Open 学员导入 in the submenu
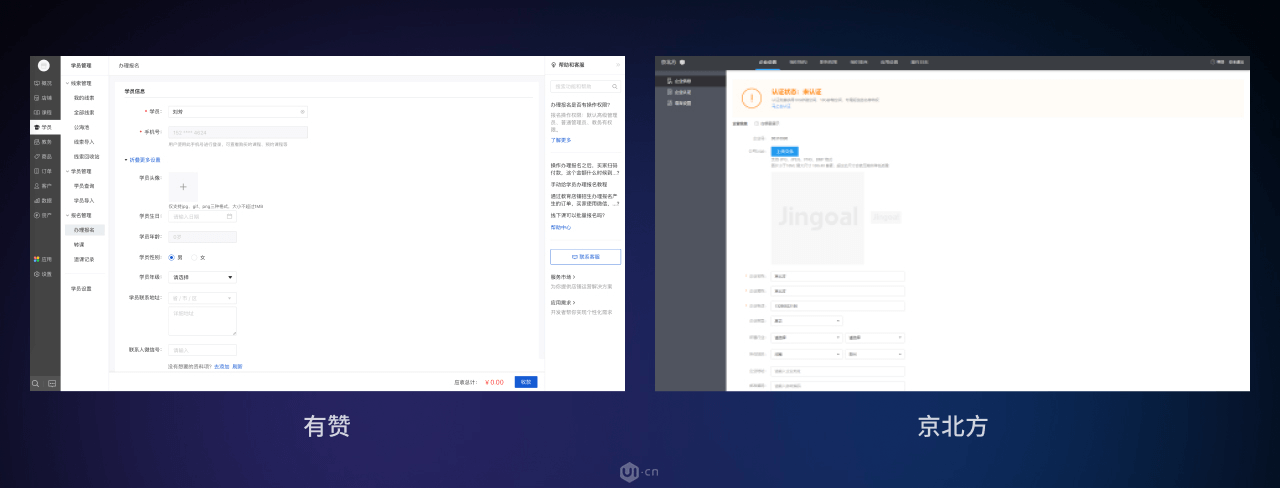The height and width of the screenshot is (488, 1280). (x=84, y=200)
